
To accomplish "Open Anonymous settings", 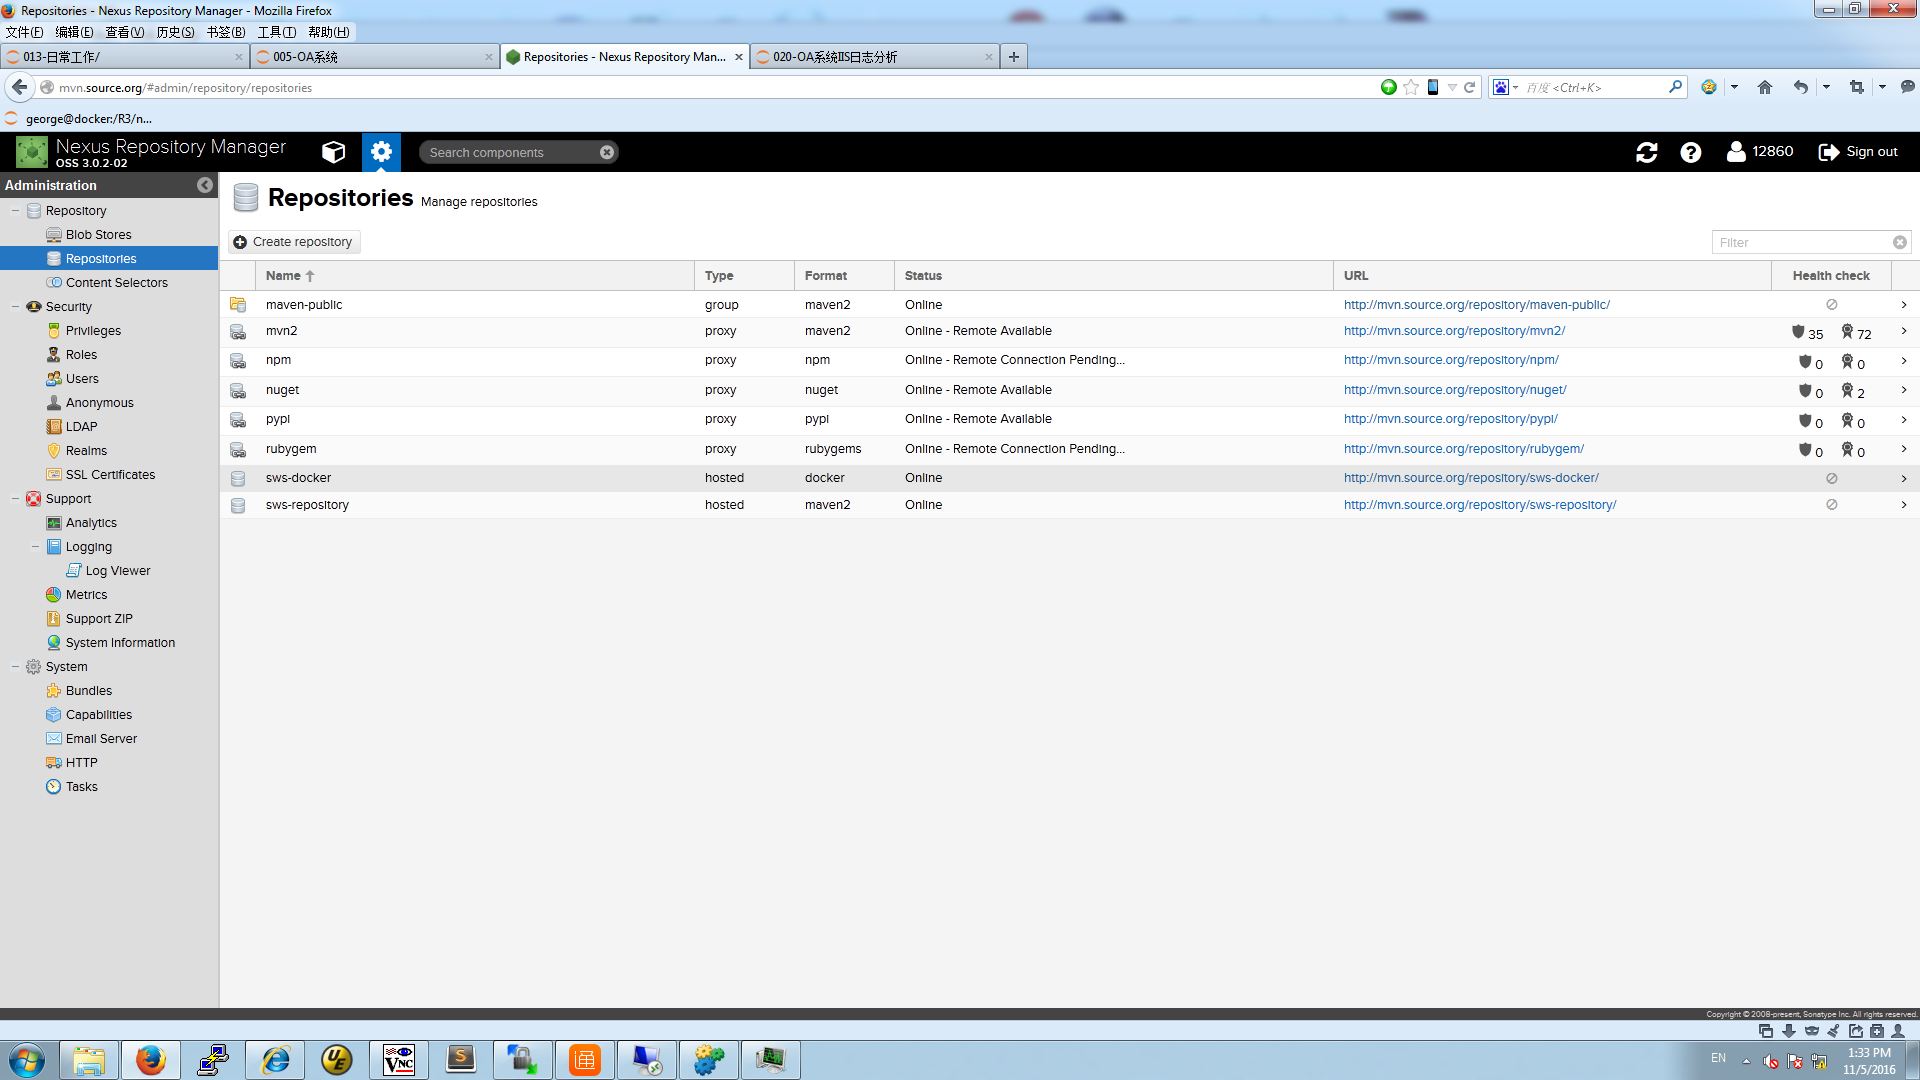I will [x=99, y=403].
